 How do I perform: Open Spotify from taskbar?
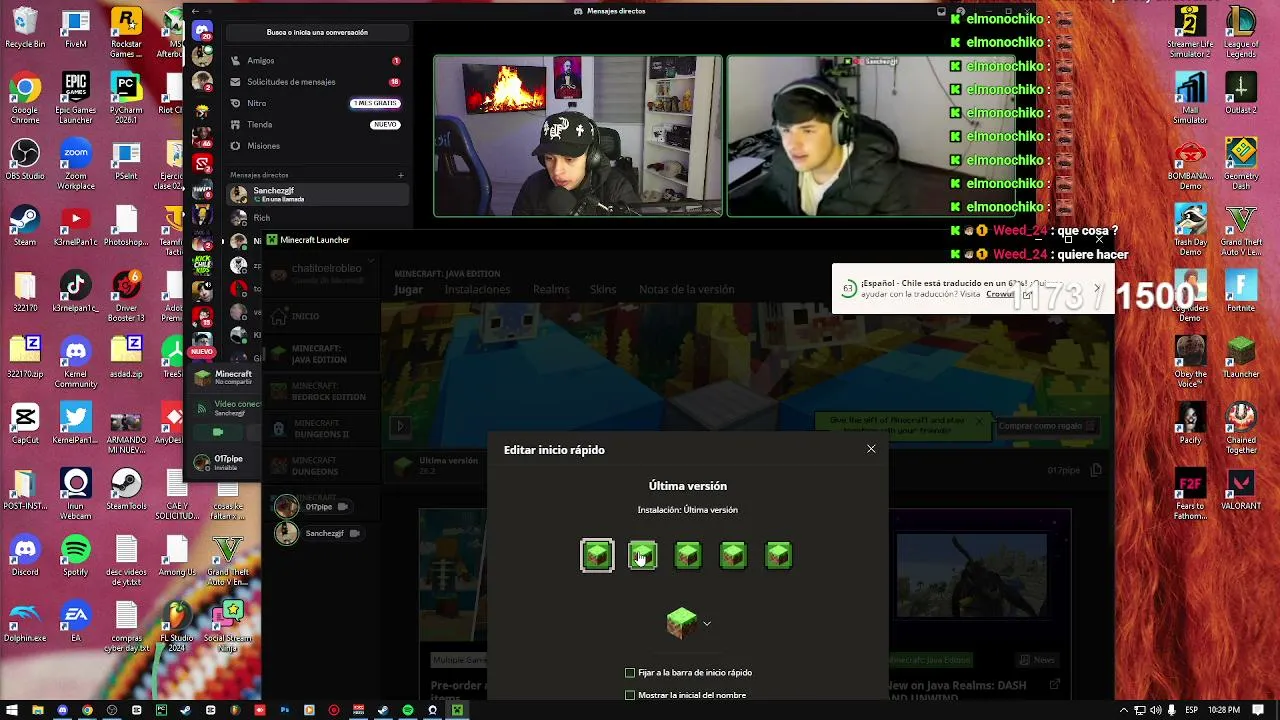pyautogui.click(x=407, y=710)
